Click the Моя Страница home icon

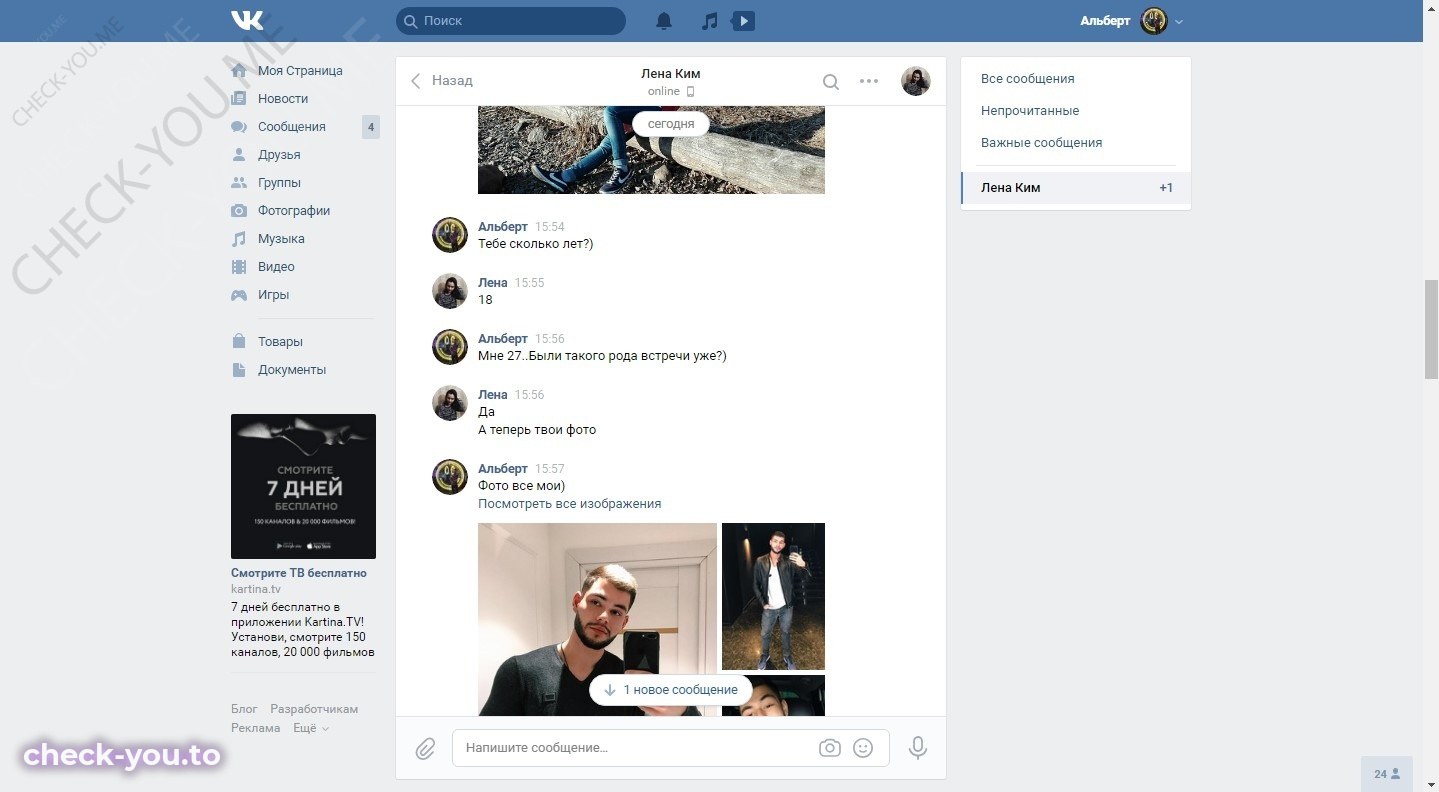[x=239, y=71]
